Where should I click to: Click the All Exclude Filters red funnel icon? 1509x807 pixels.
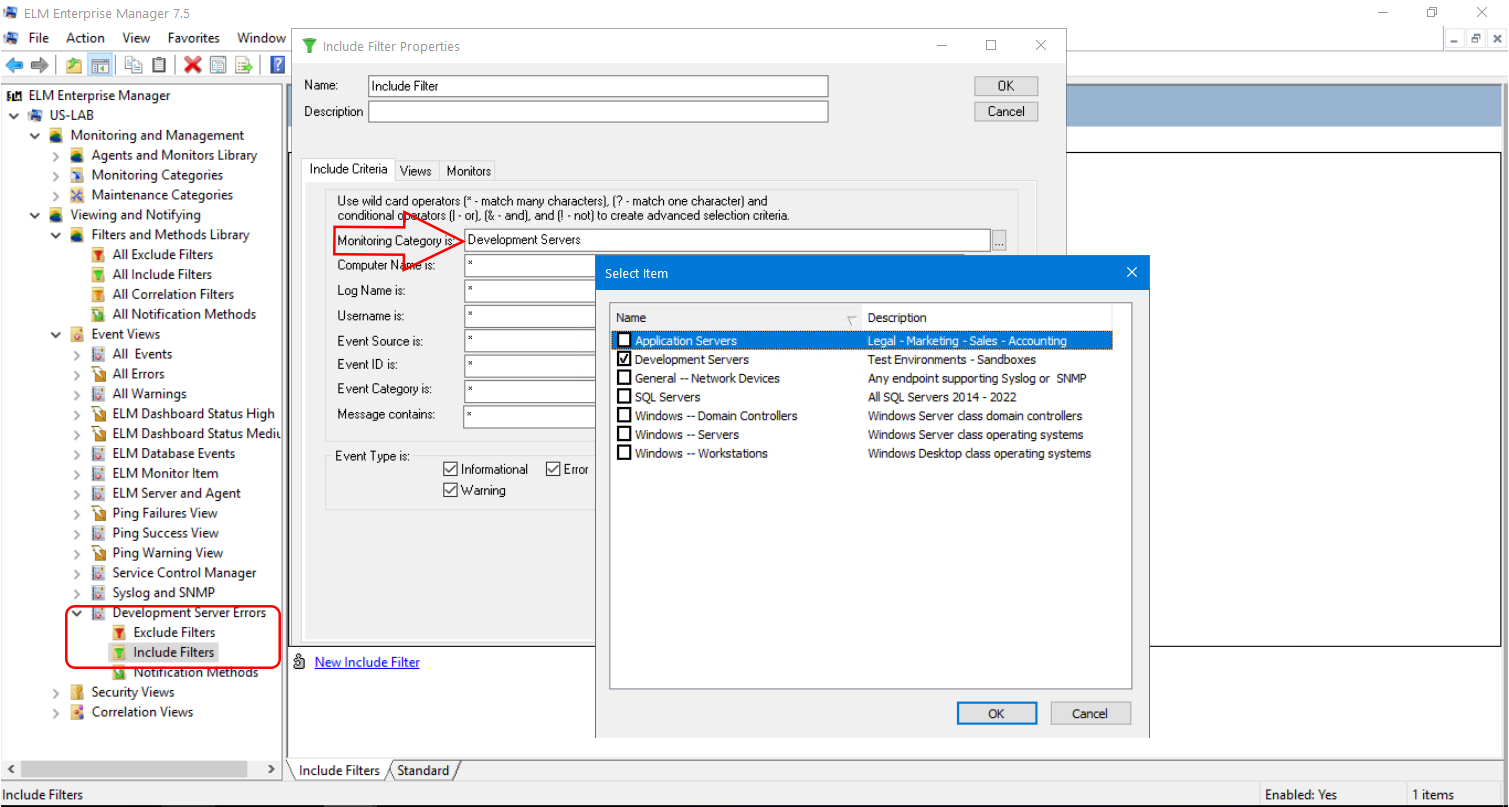tap(98, 255)
